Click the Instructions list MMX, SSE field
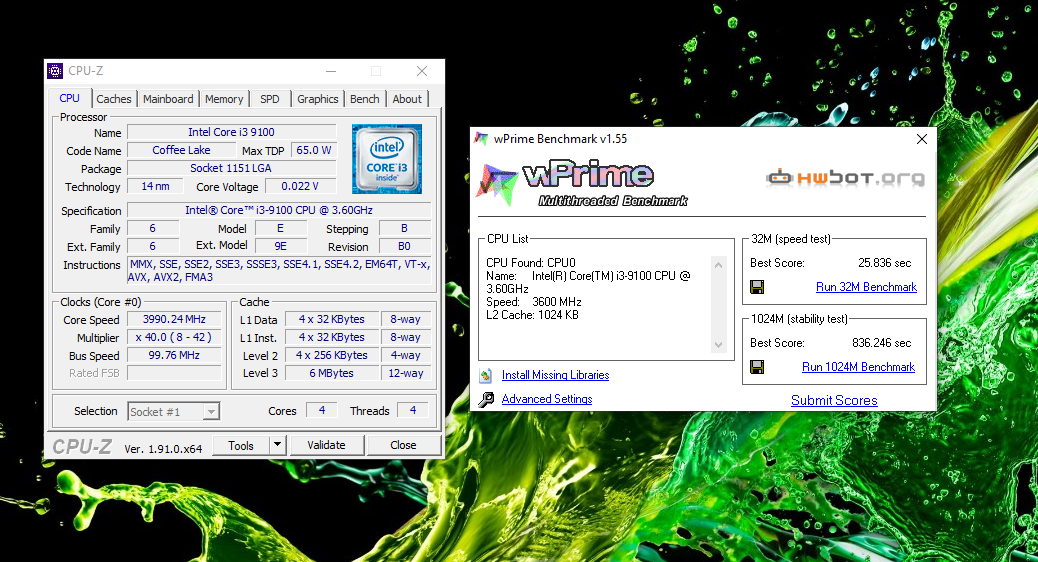 click(279, 270)
